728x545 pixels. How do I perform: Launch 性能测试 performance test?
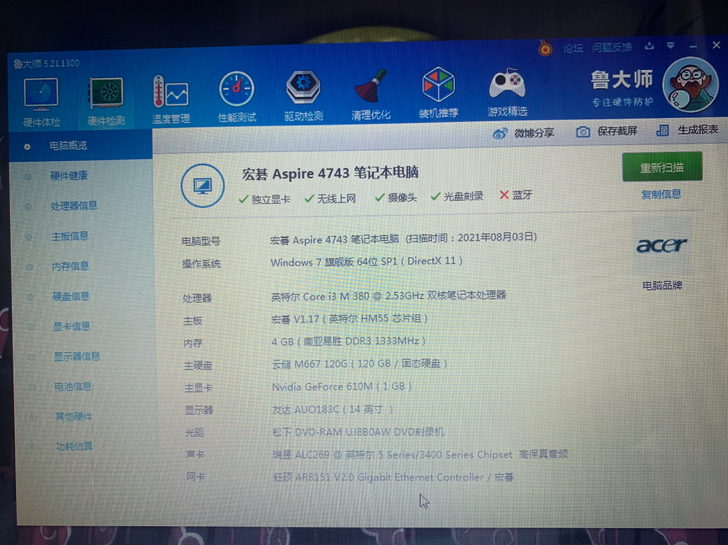237,97
